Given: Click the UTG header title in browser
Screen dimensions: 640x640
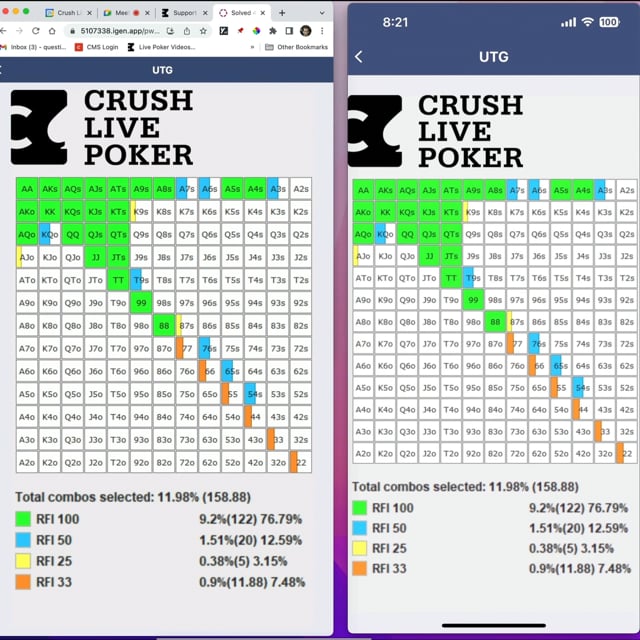Looking at the screenshot, I should [x=162, y=70].
